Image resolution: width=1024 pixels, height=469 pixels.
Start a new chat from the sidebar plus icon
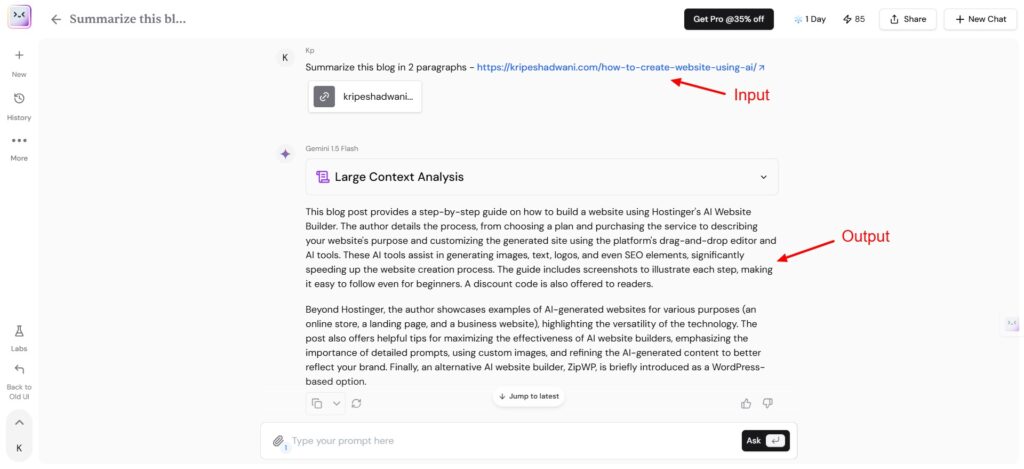pos(19,55)
